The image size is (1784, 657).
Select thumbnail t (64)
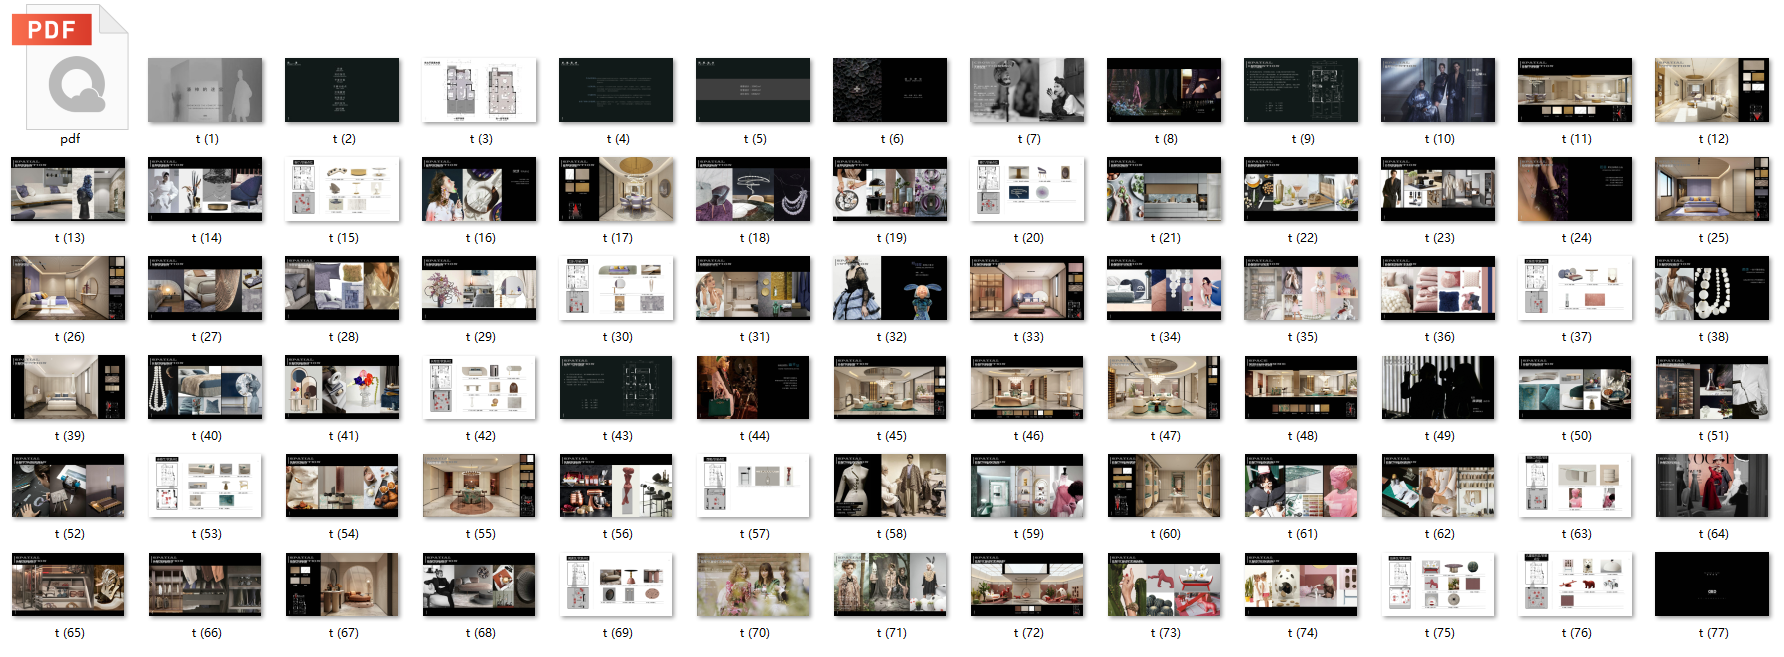point(1712,485)
